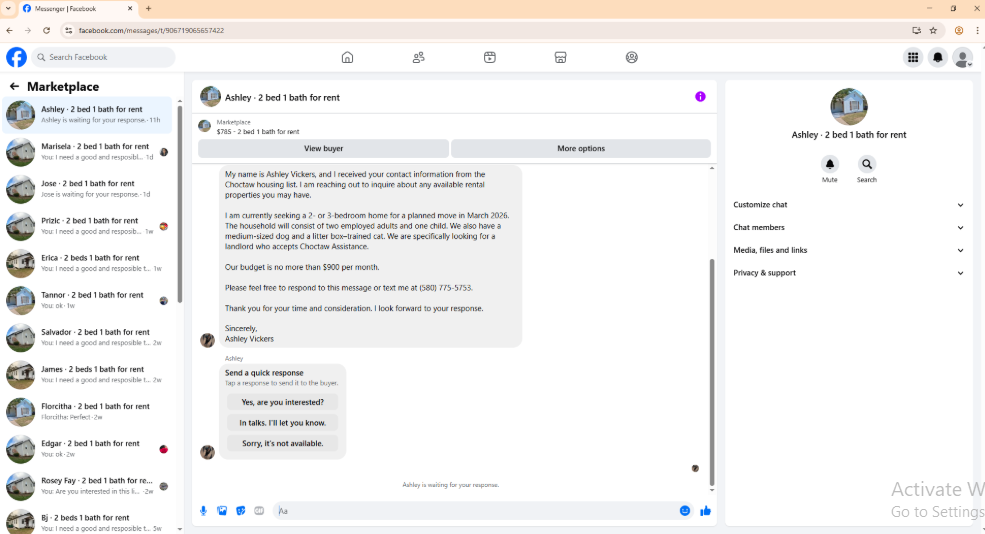Click Ashley's avatar in chat header
This screenshot has height=534, width=985.
(210, 97)
